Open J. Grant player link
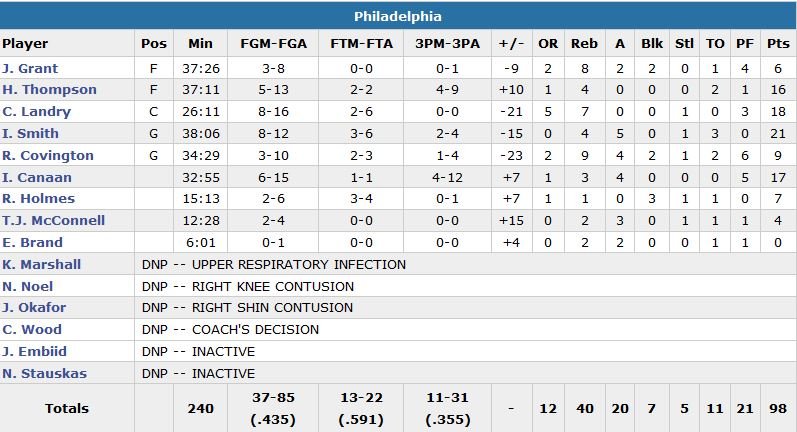Viewport: 797px width, 432px height. [x=31, y=69]
